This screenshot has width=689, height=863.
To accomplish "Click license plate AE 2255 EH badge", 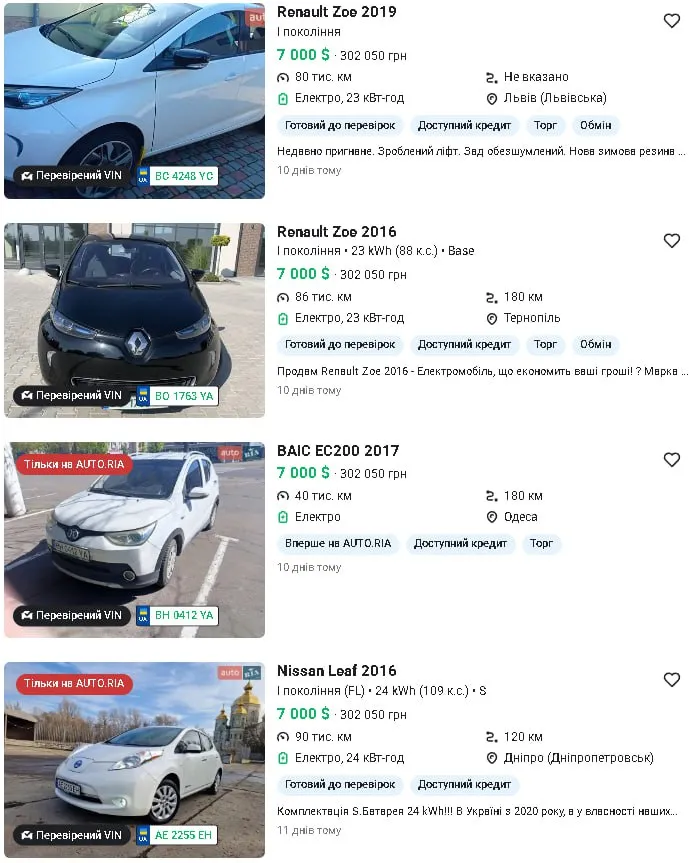I will [177, 835].
